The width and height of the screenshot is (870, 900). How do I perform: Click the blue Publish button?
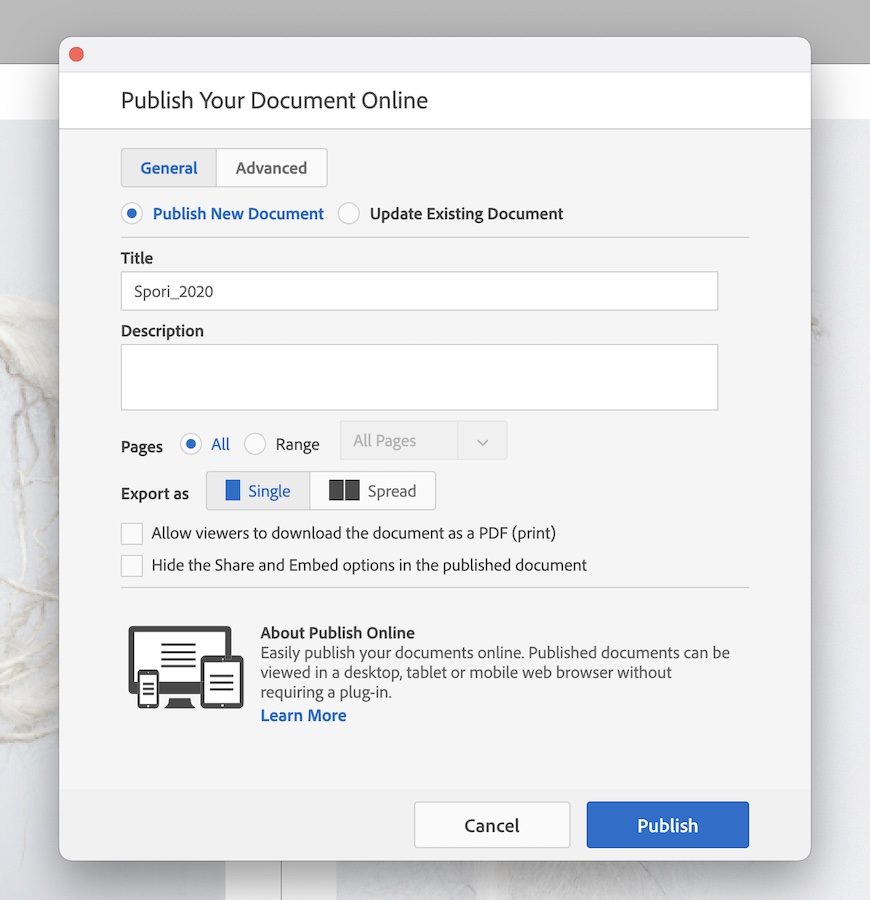(x=667, y=825)
